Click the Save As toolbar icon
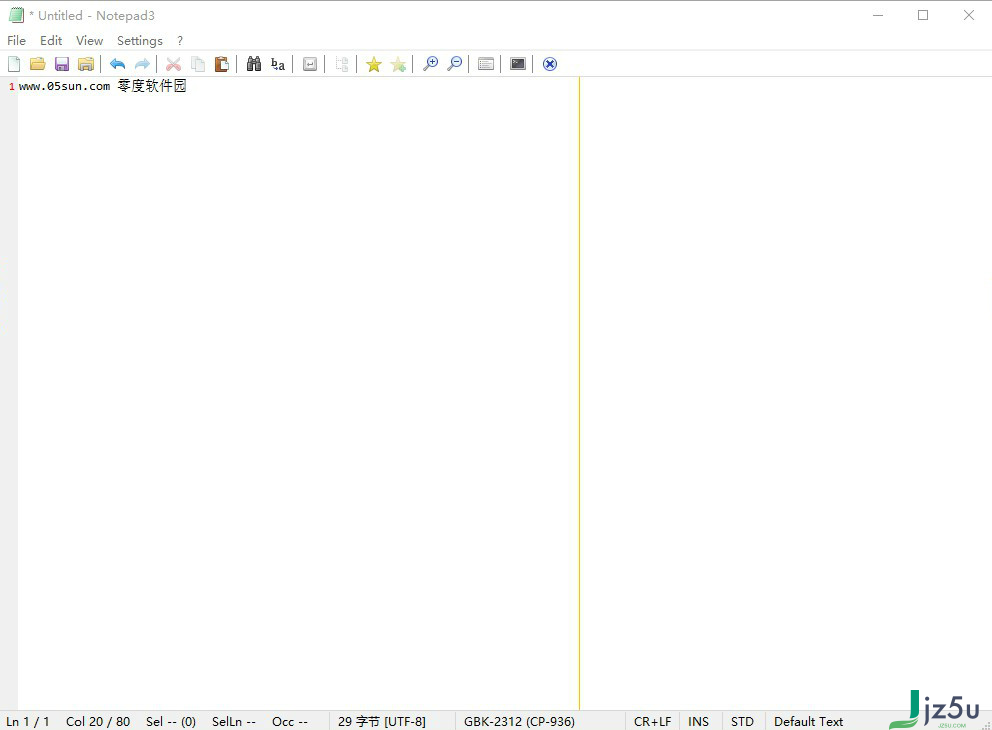Viewport: 992px width, 730px height. pos(86,64)
